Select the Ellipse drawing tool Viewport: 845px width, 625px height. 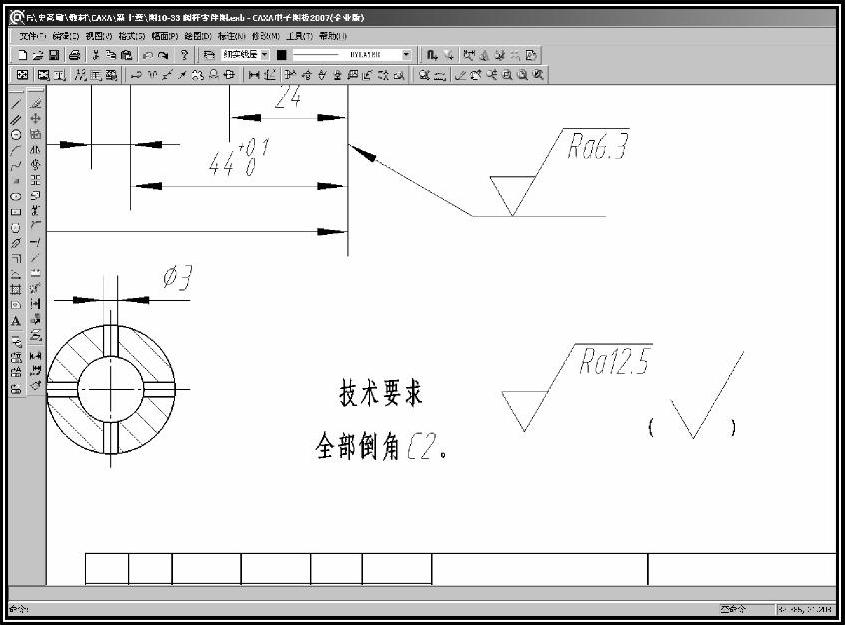pos(16,197)
